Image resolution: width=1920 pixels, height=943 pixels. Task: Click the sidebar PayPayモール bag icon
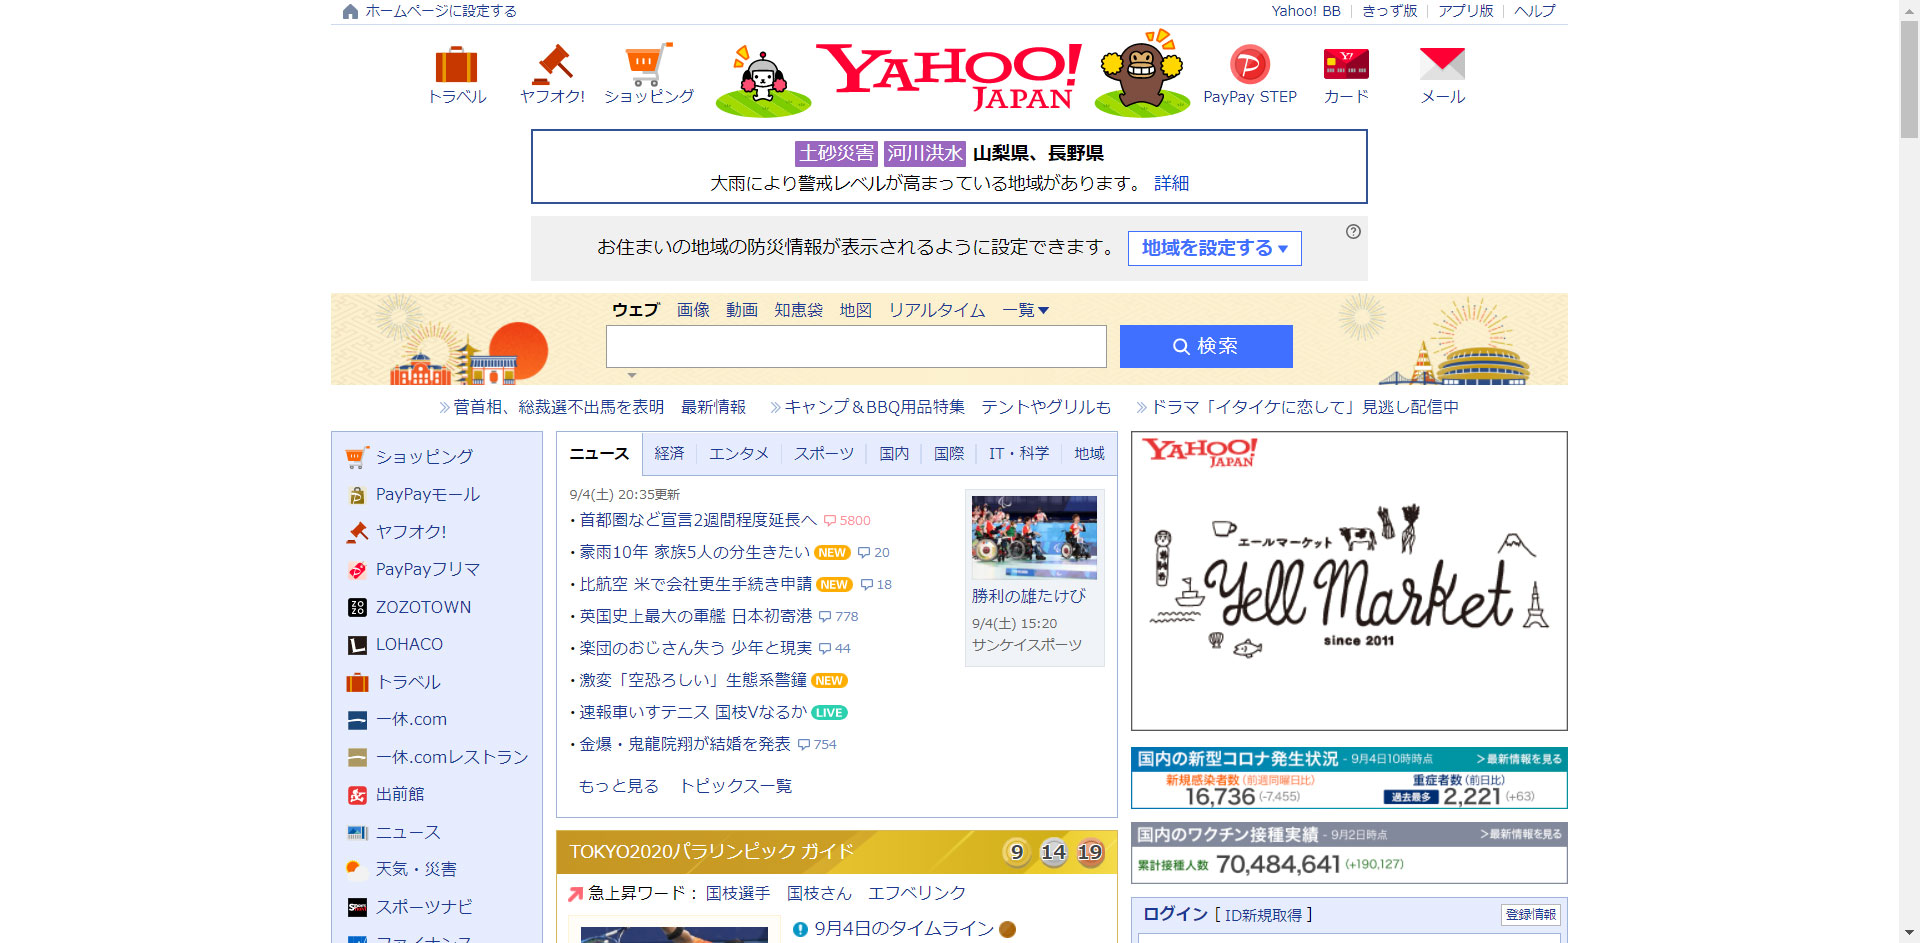click(357, 495)
